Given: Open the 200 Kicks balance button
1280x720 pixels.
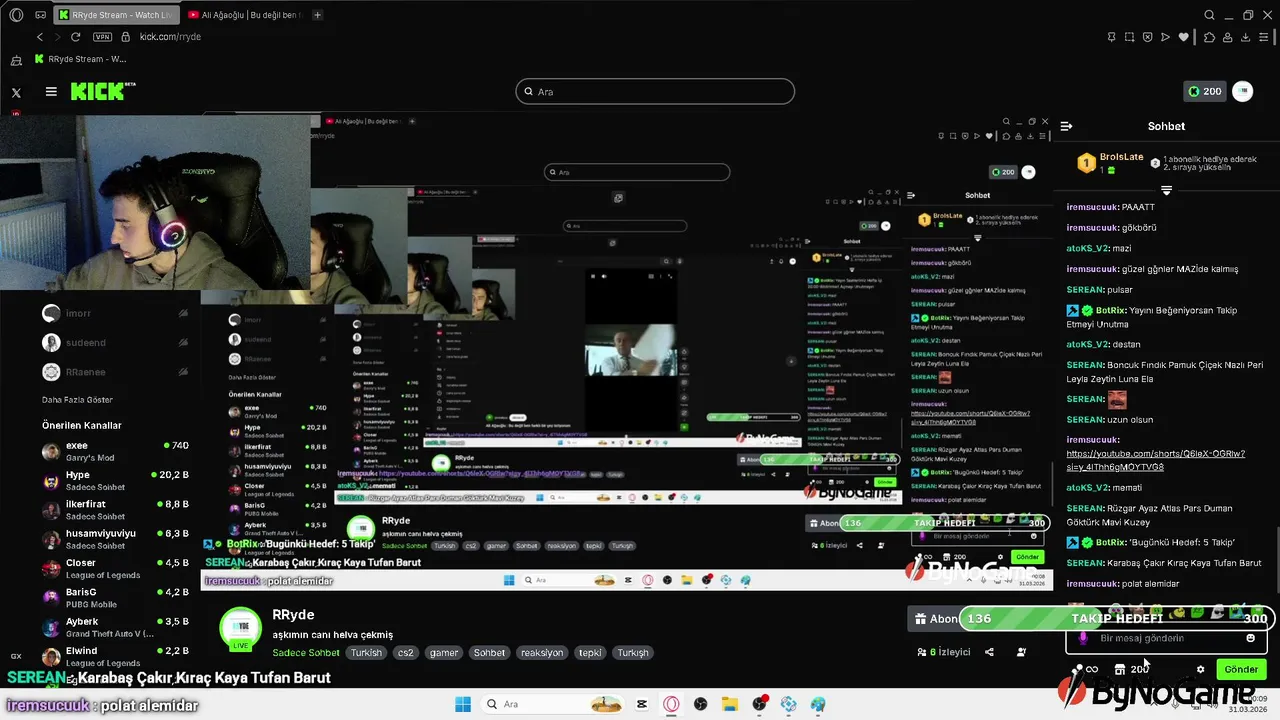Looking at the screenshot, I should (1204, 91).
